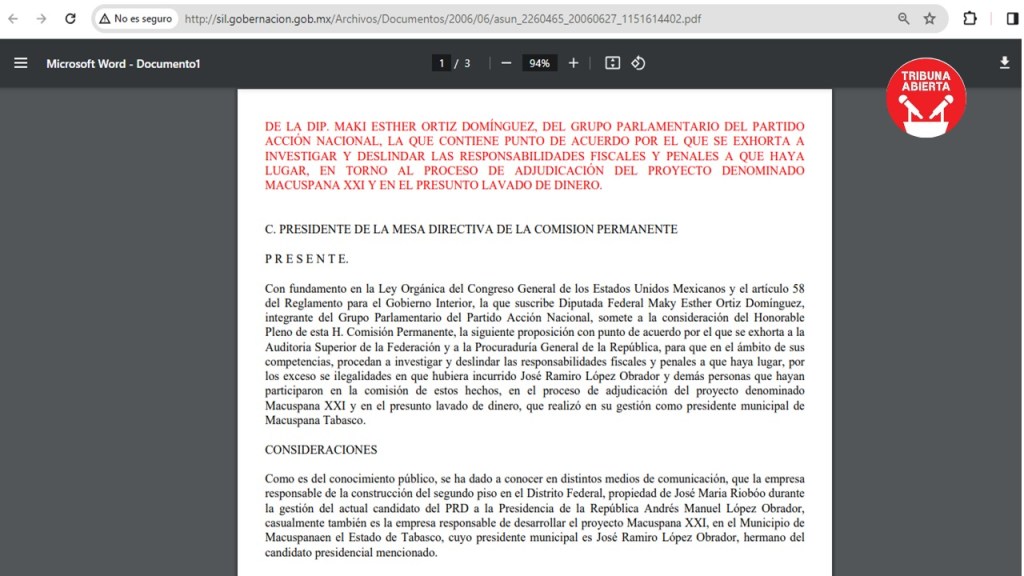Screen dimensions: 1024x576
Task: Click the Tribuna Abierta logo
Action: point(926,97)
